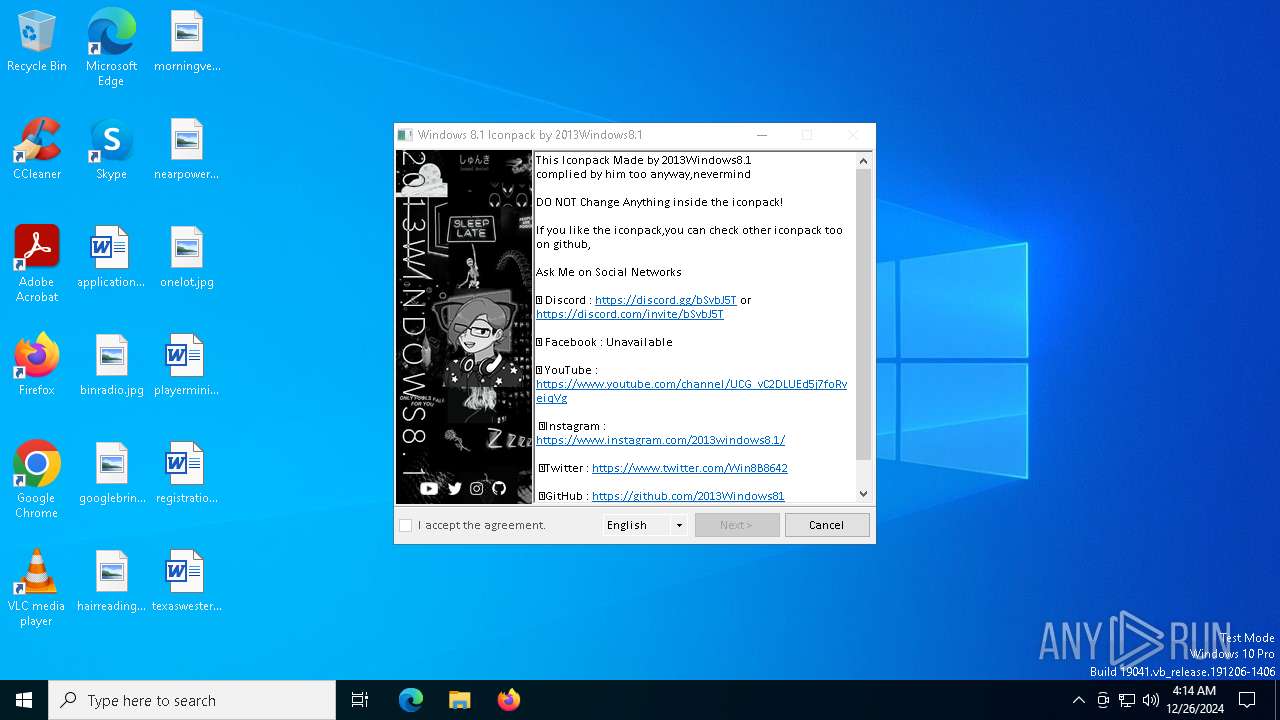This screenshot has height=720, width=1280.
Task: Open the English language dropdown
Action: pyautogui.click(x=645, y=525)
